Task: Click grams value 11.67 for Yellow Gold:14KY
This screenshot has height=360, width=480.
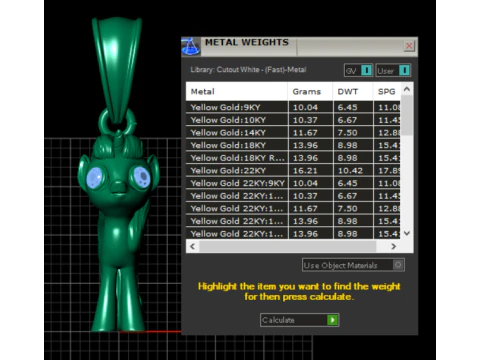Action: pyautogui.click(x=310, y=133)
